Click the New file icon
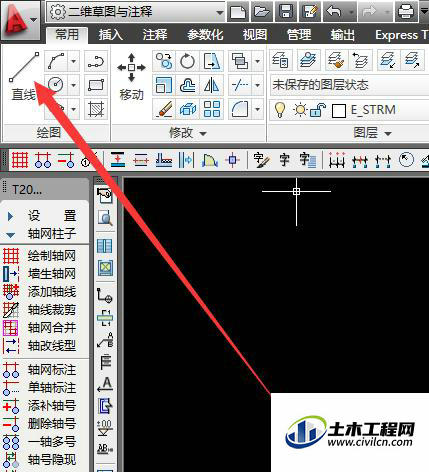 point(238,12)
